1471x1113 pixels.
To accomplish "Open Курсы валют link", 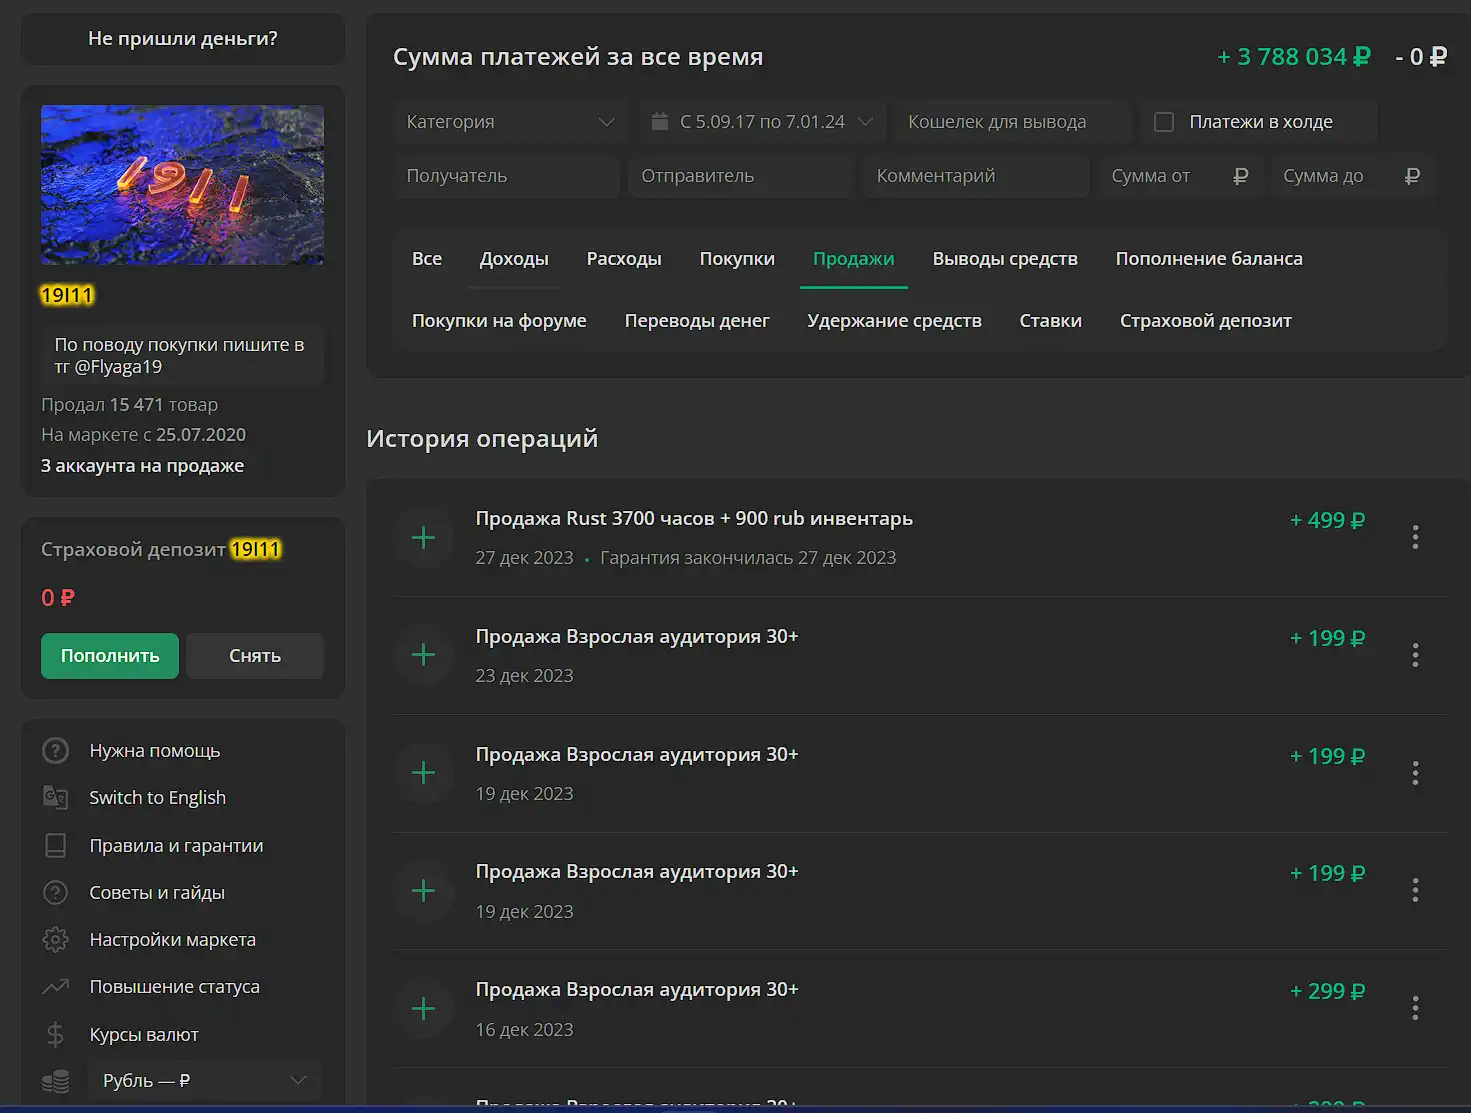I will 144,1035.
